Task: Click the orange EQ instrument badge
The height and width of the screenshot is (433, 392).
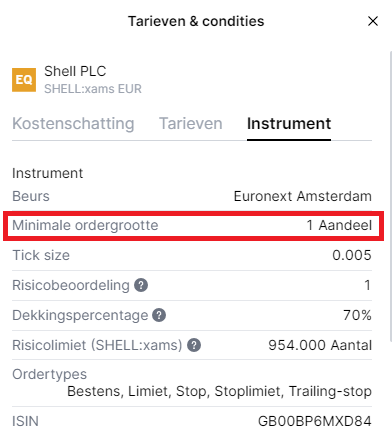Action: pos(24,80)
